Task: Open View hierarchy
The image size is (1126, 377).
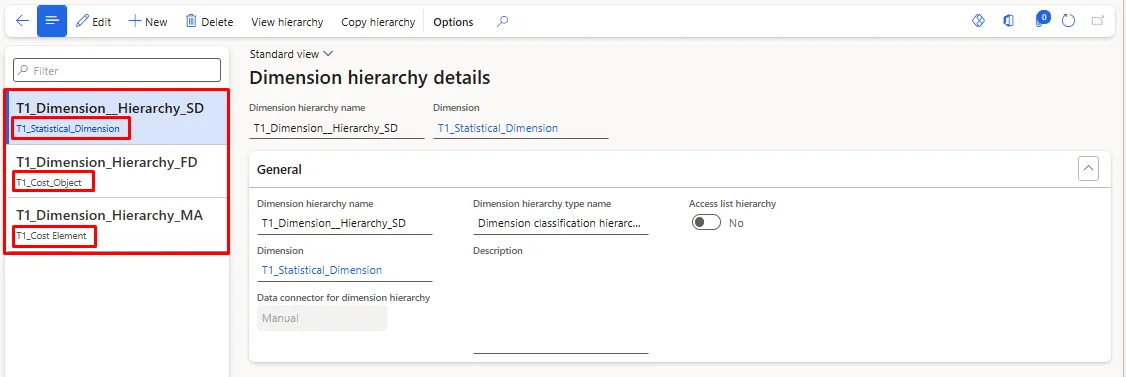Action: [x=287, y=22]
